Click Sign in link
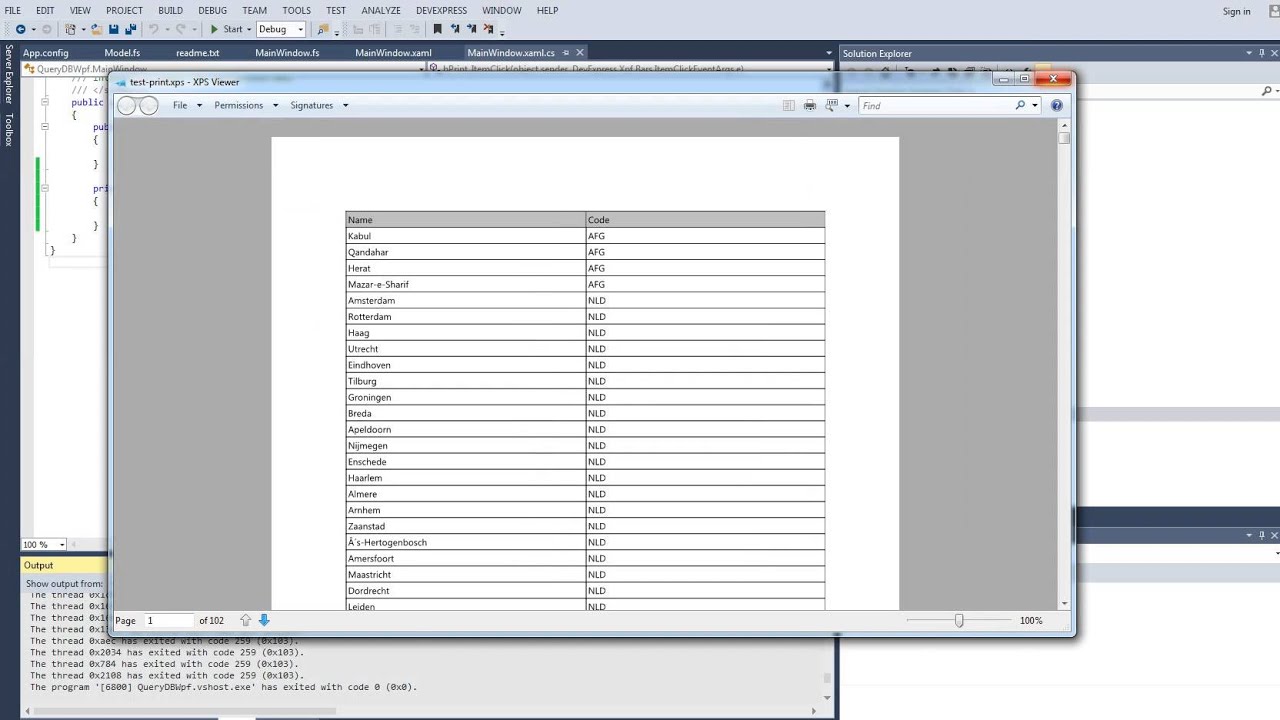Screen dimensions: 1280x720 1236,11
